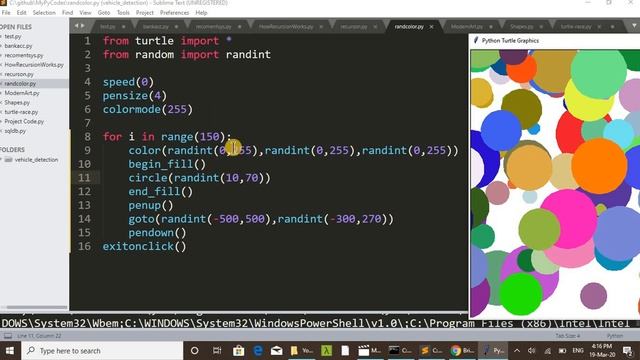
Task: Open recursion.py in sidebar
Action: tap(19, 74)
